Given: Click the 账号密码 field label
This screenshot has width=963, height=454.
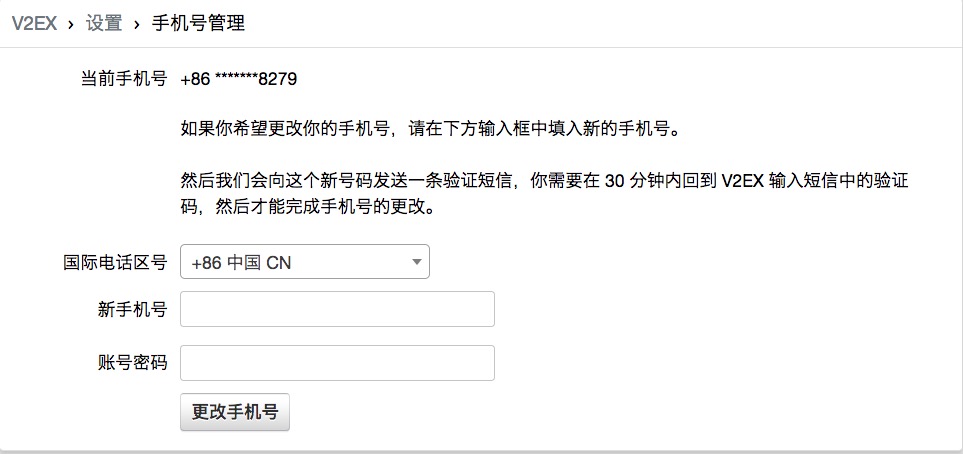Looking at the screenshot, I should pos(132,364).
